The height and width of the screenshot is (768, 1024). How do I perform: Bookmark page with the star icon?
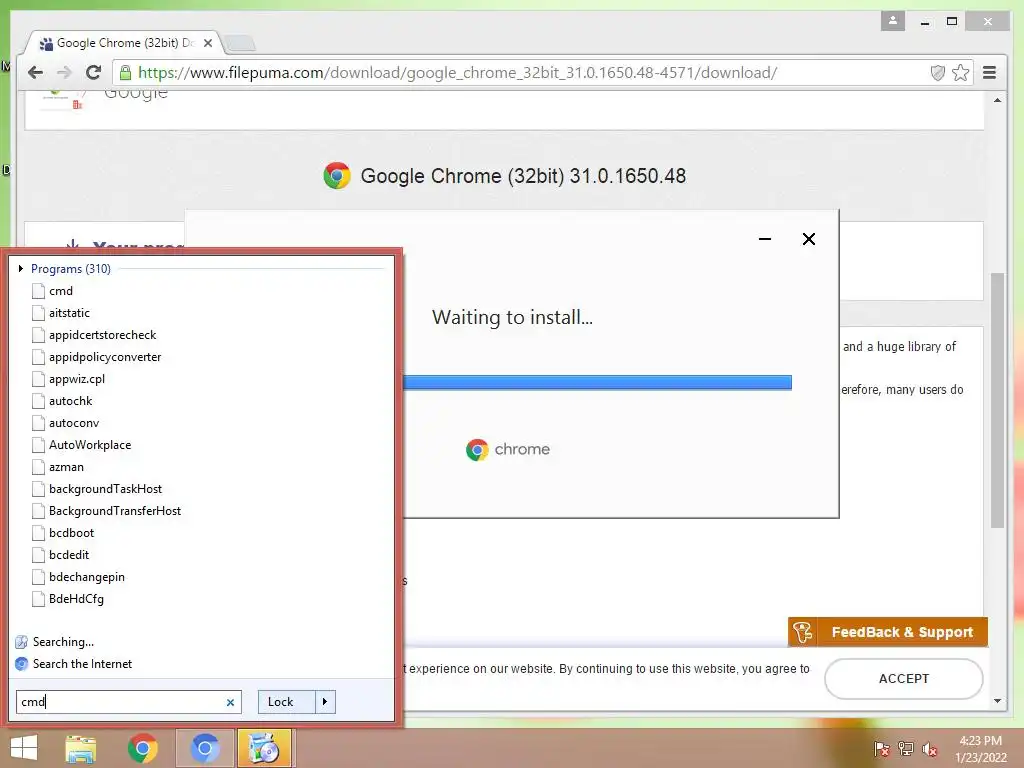coord(960,72)
